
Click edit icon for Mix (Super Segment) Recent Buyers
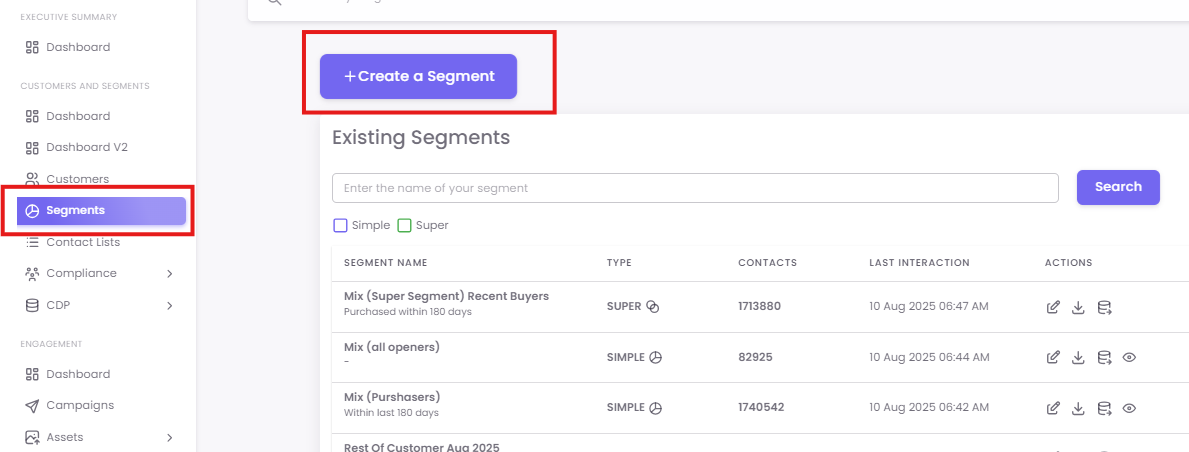(x=1053, y=307)
